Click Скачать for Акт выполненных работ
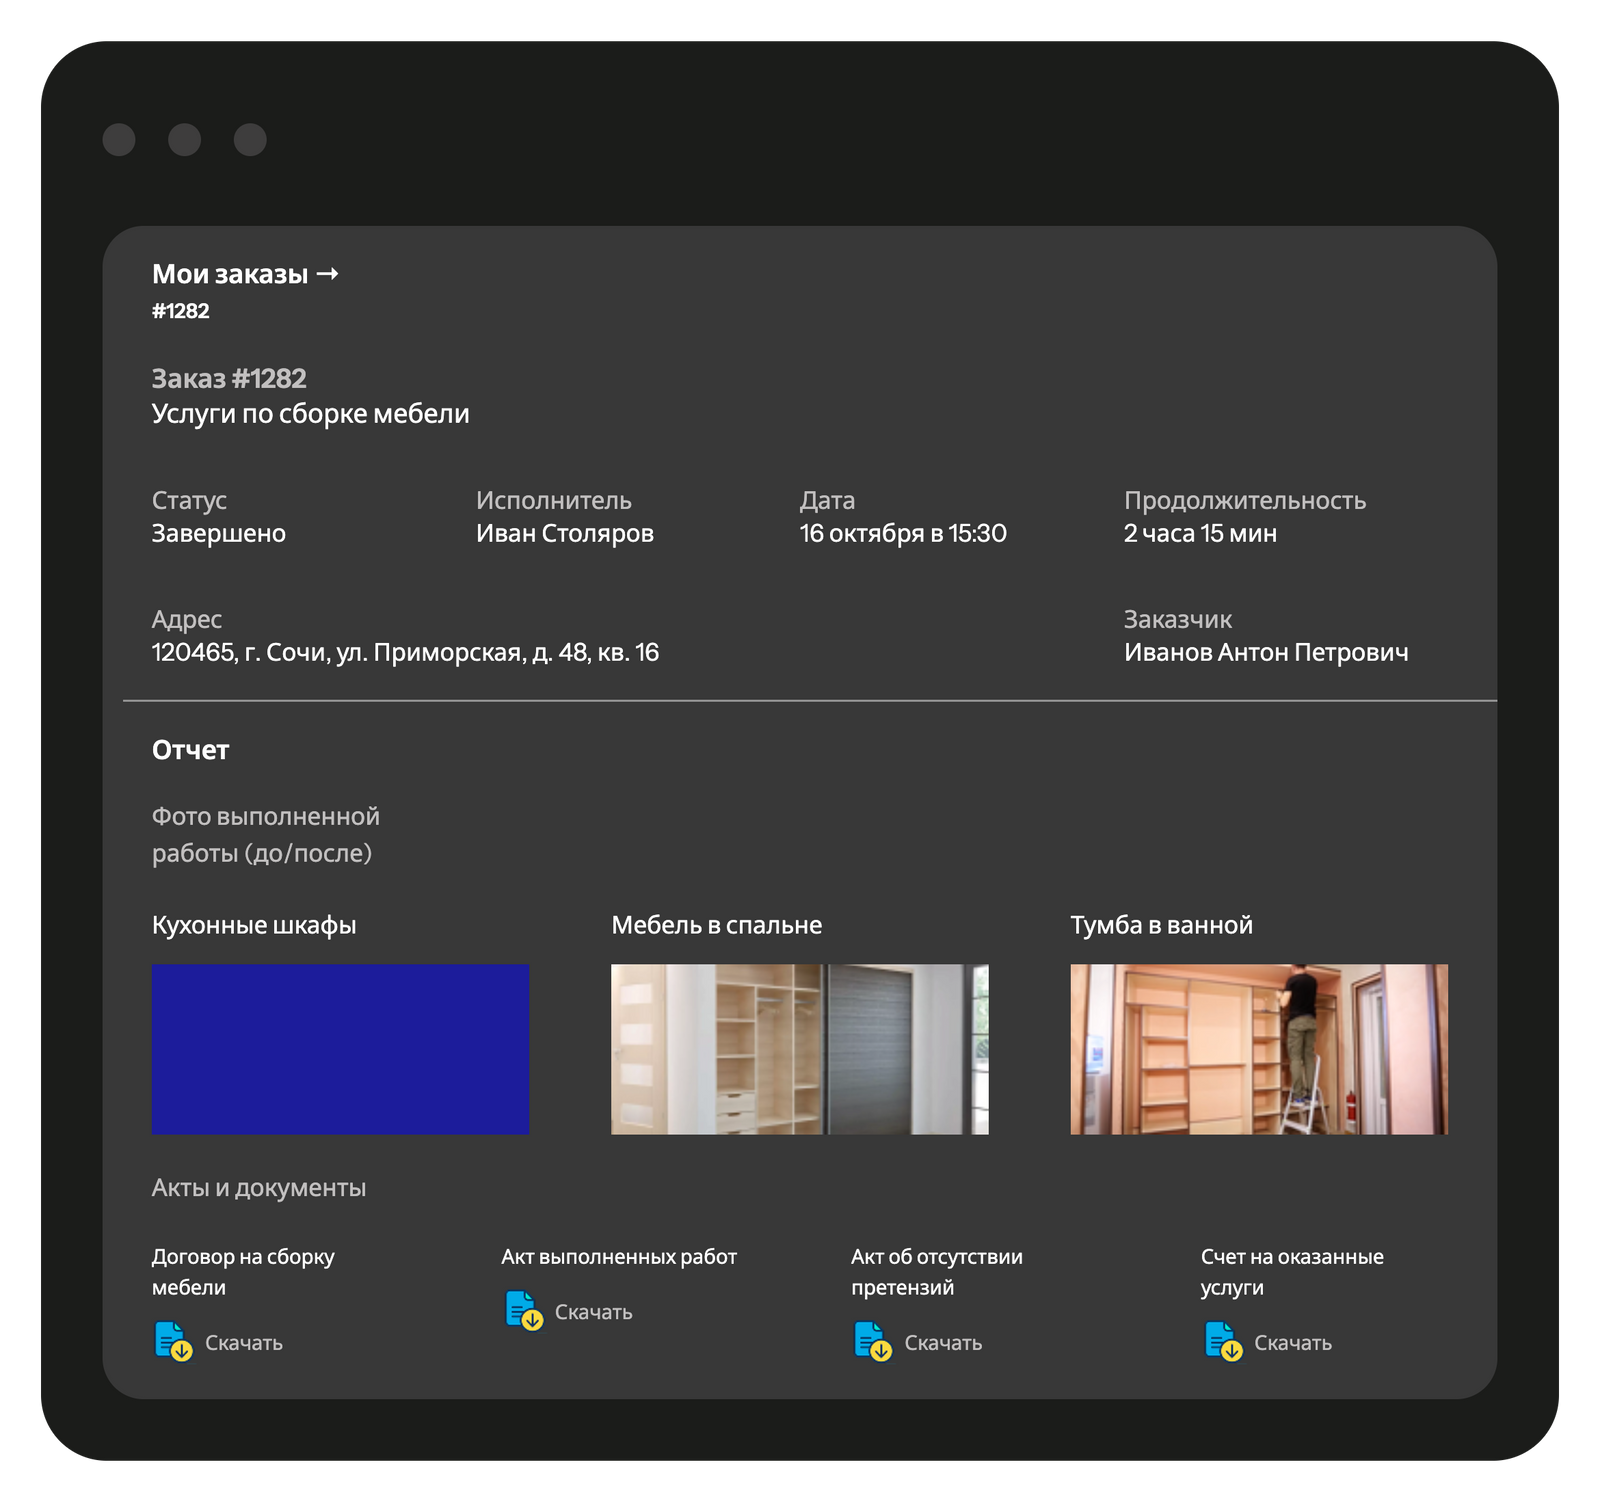 594,1312
